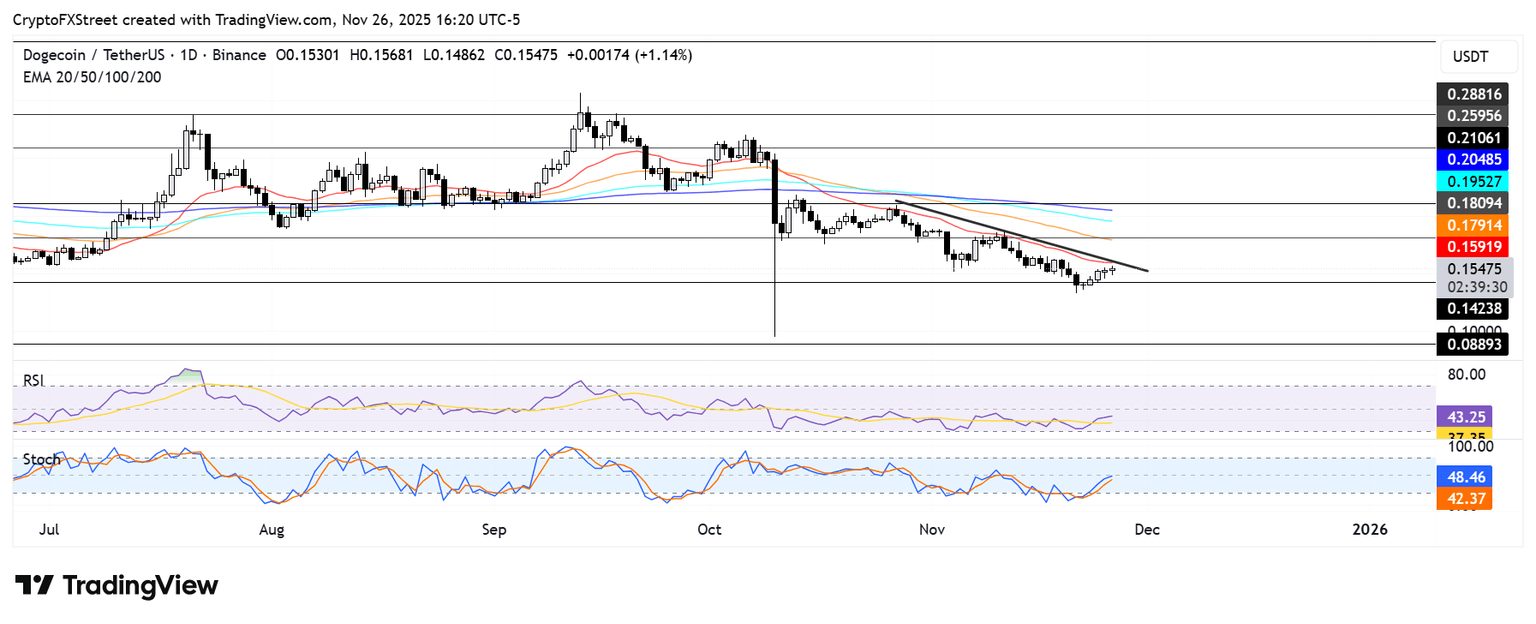Click the cyan 0.19527 EMA price tag

tap(1470, 181)
